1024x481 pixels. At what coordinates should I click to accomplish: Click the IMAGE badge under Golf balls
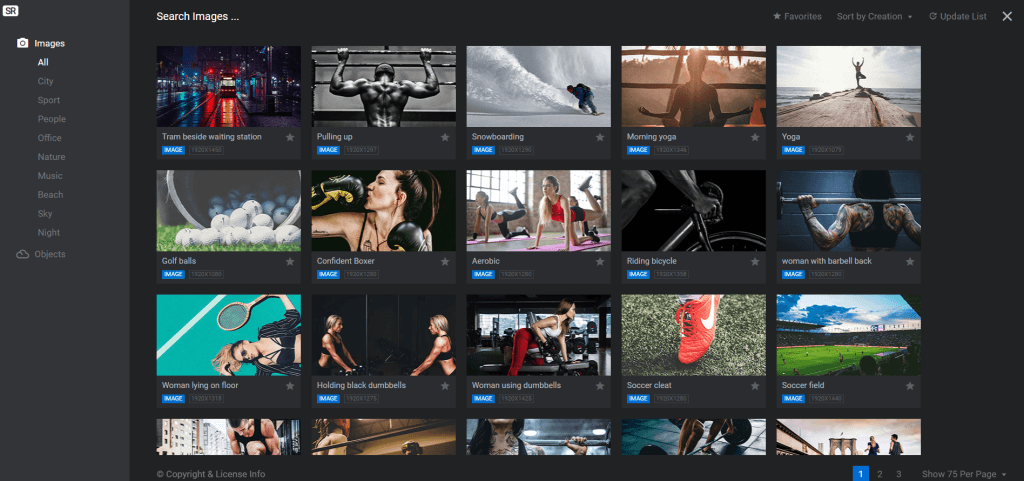(173, 274)
